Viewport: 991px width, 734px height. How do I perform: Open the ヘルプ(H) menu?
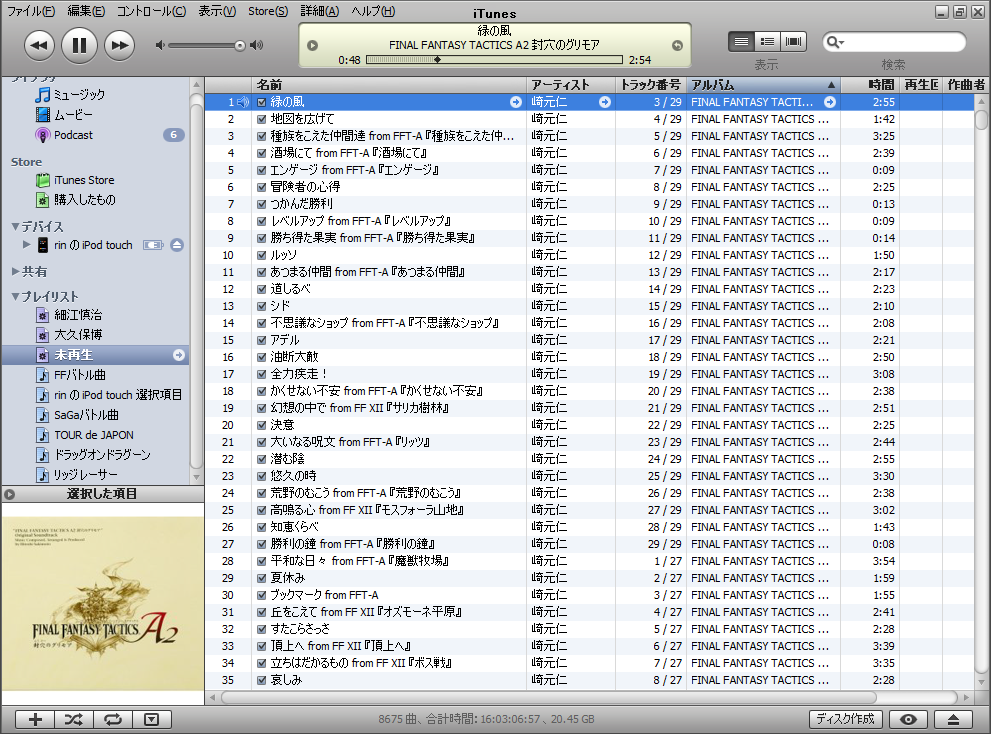373,11
